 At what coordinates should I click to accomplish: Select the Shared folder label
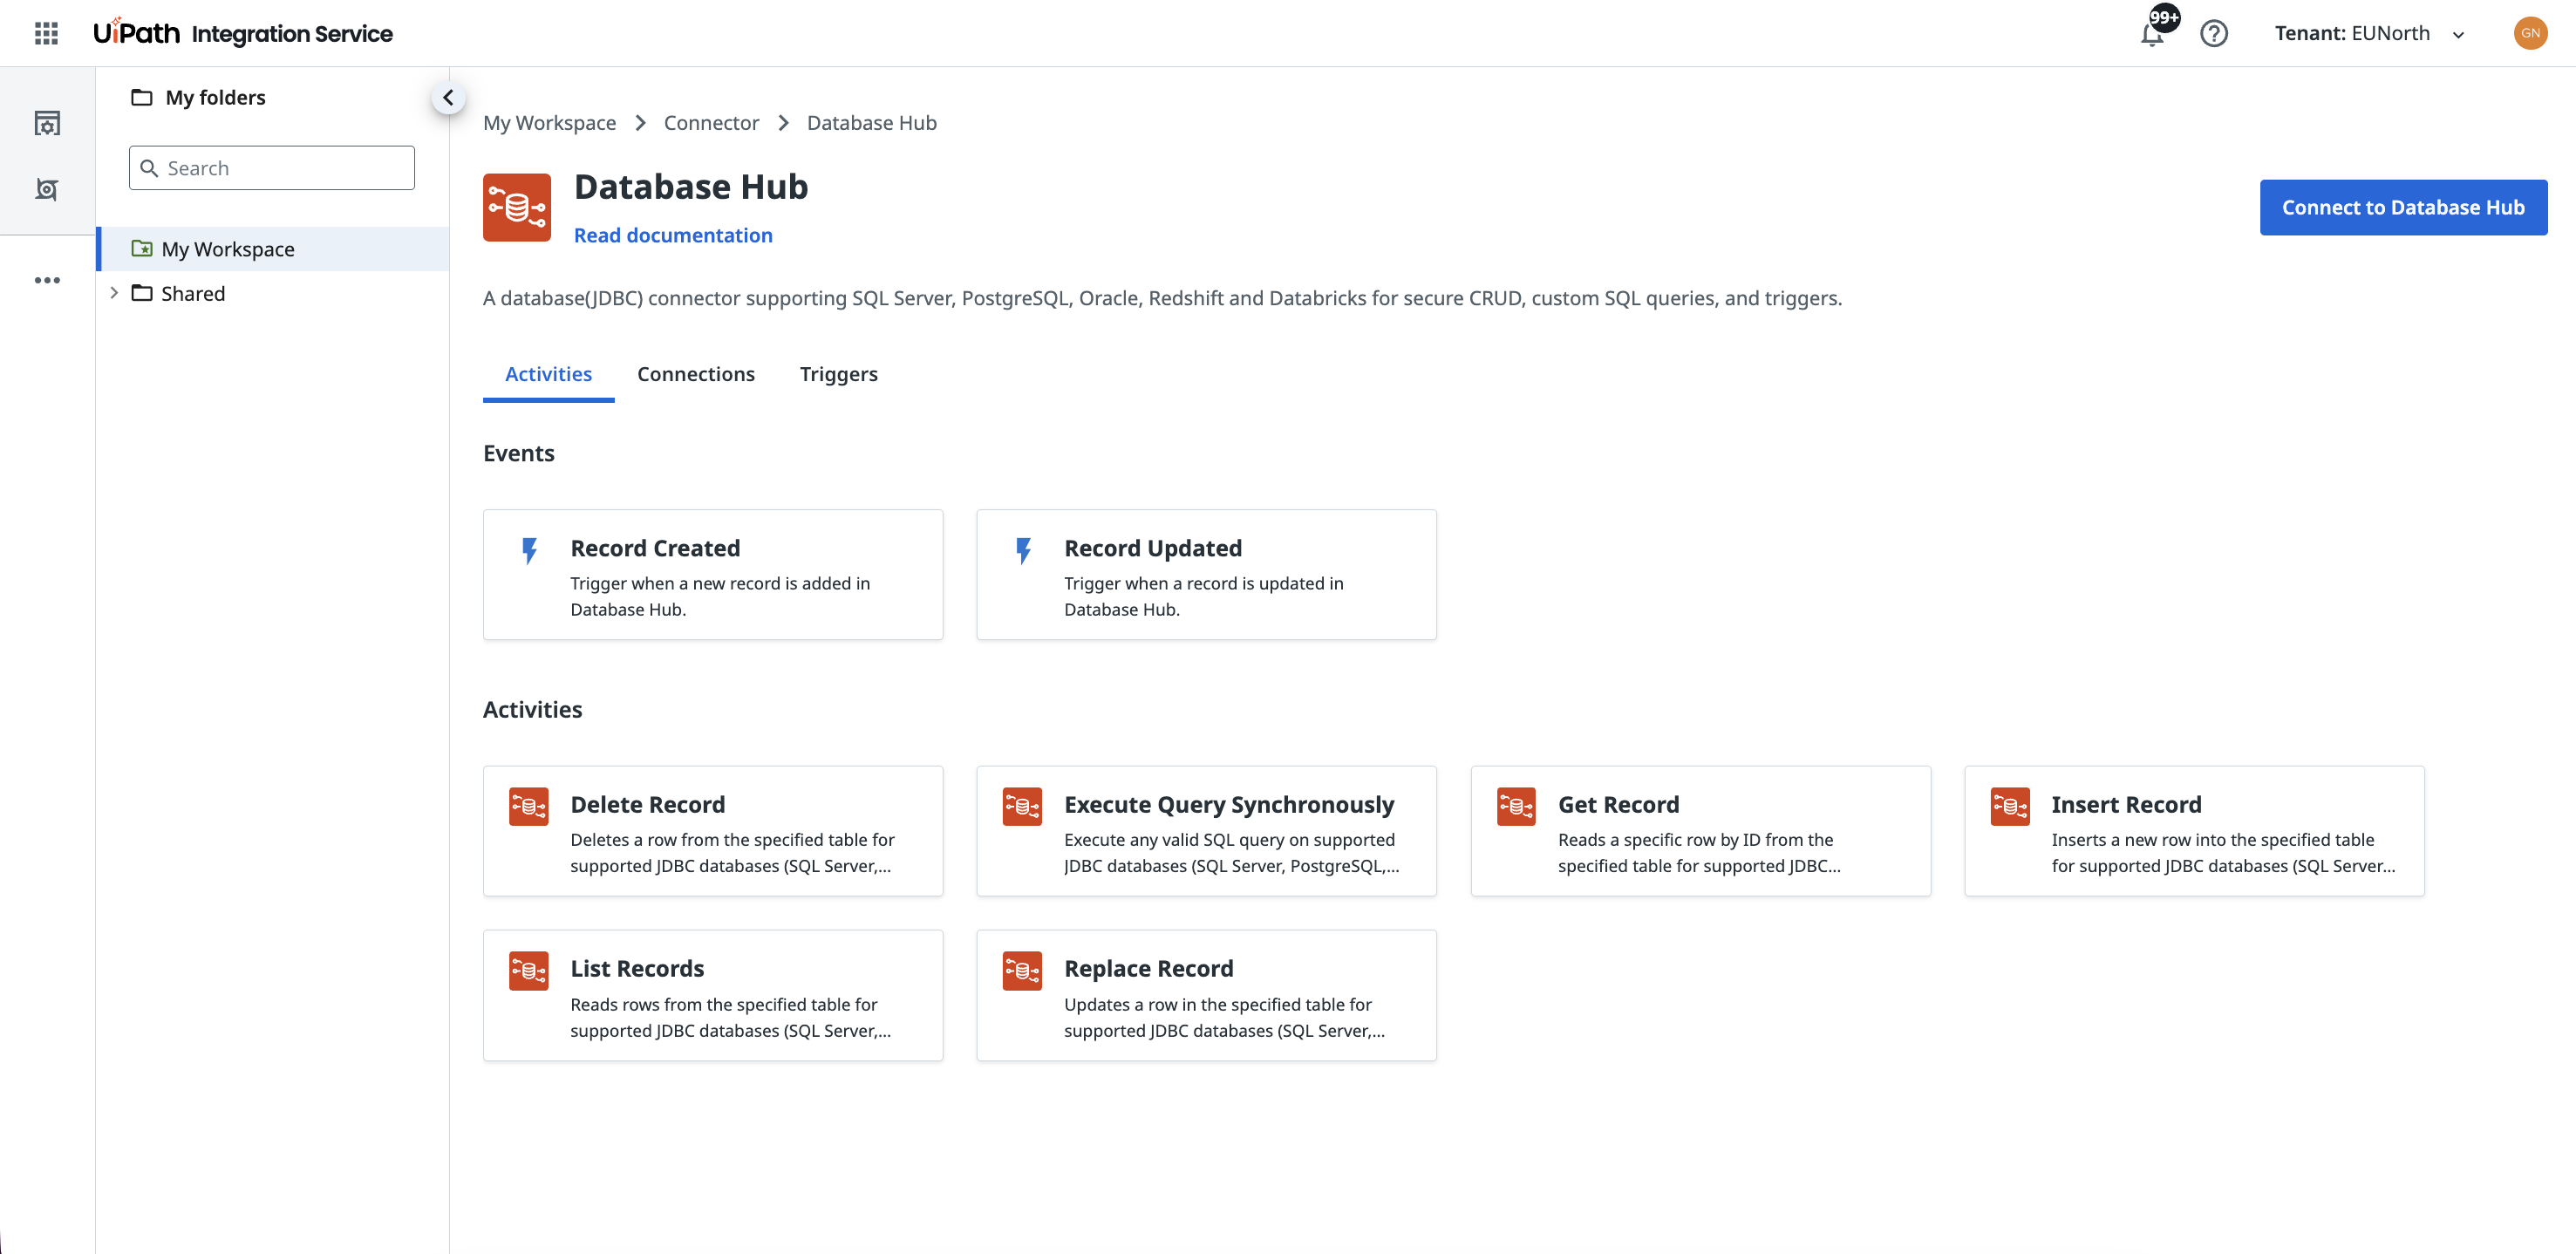193,293
